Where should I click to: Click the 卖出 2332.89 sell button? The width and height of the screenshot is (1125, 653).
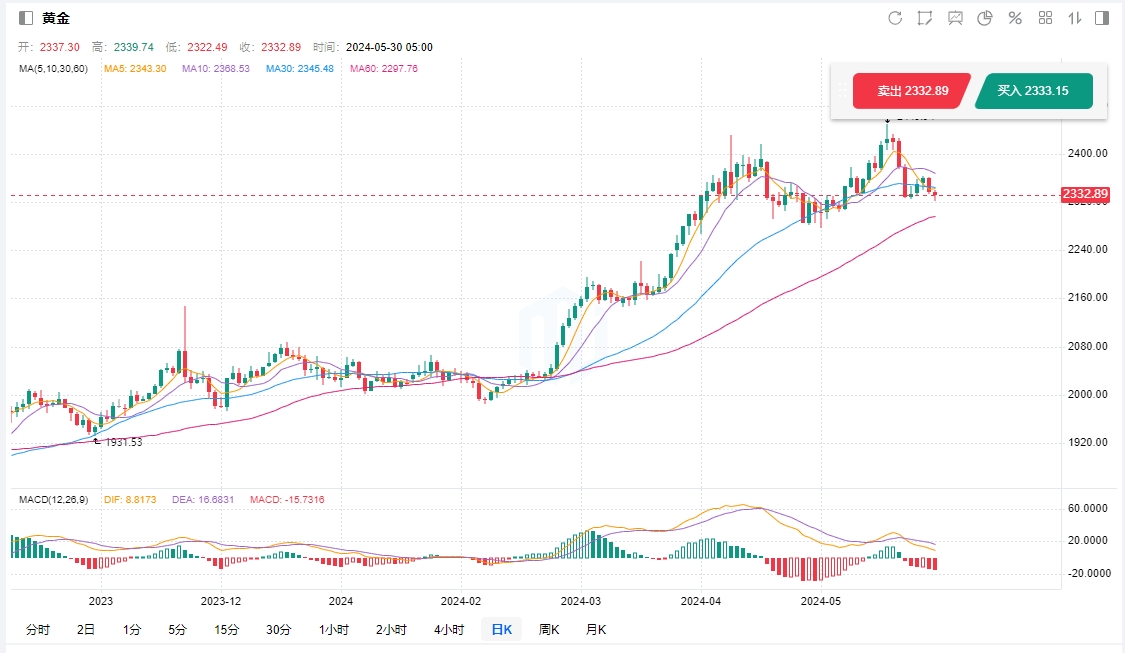click(x=911, y=91)
